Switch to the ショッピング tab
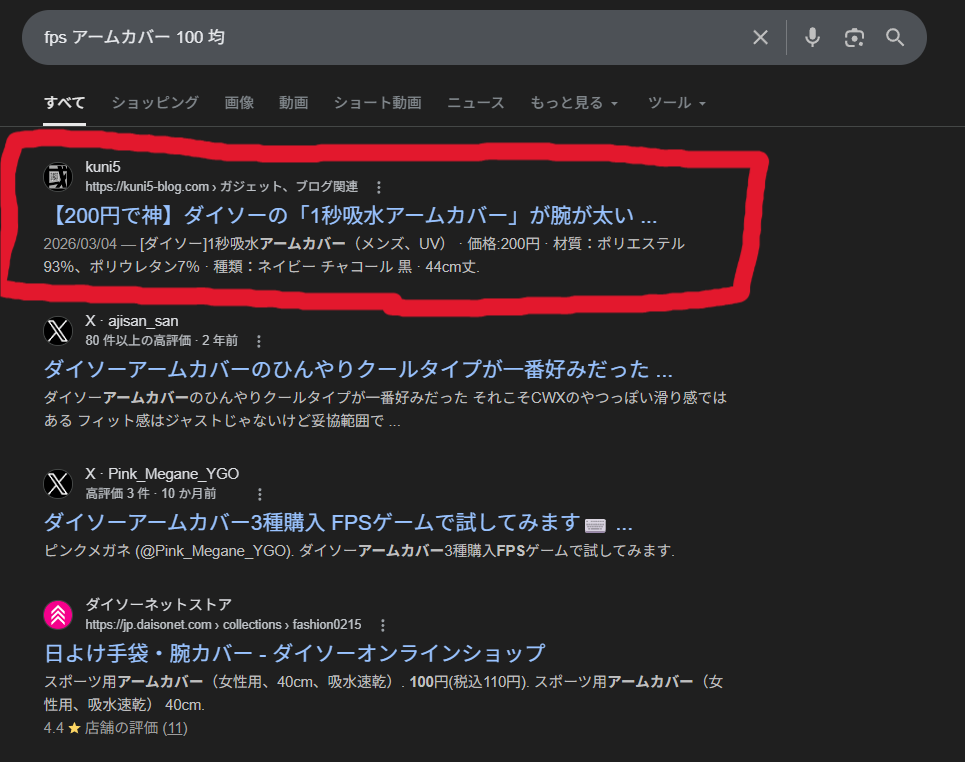Screen dimensions: 965x762 (155, 103)
